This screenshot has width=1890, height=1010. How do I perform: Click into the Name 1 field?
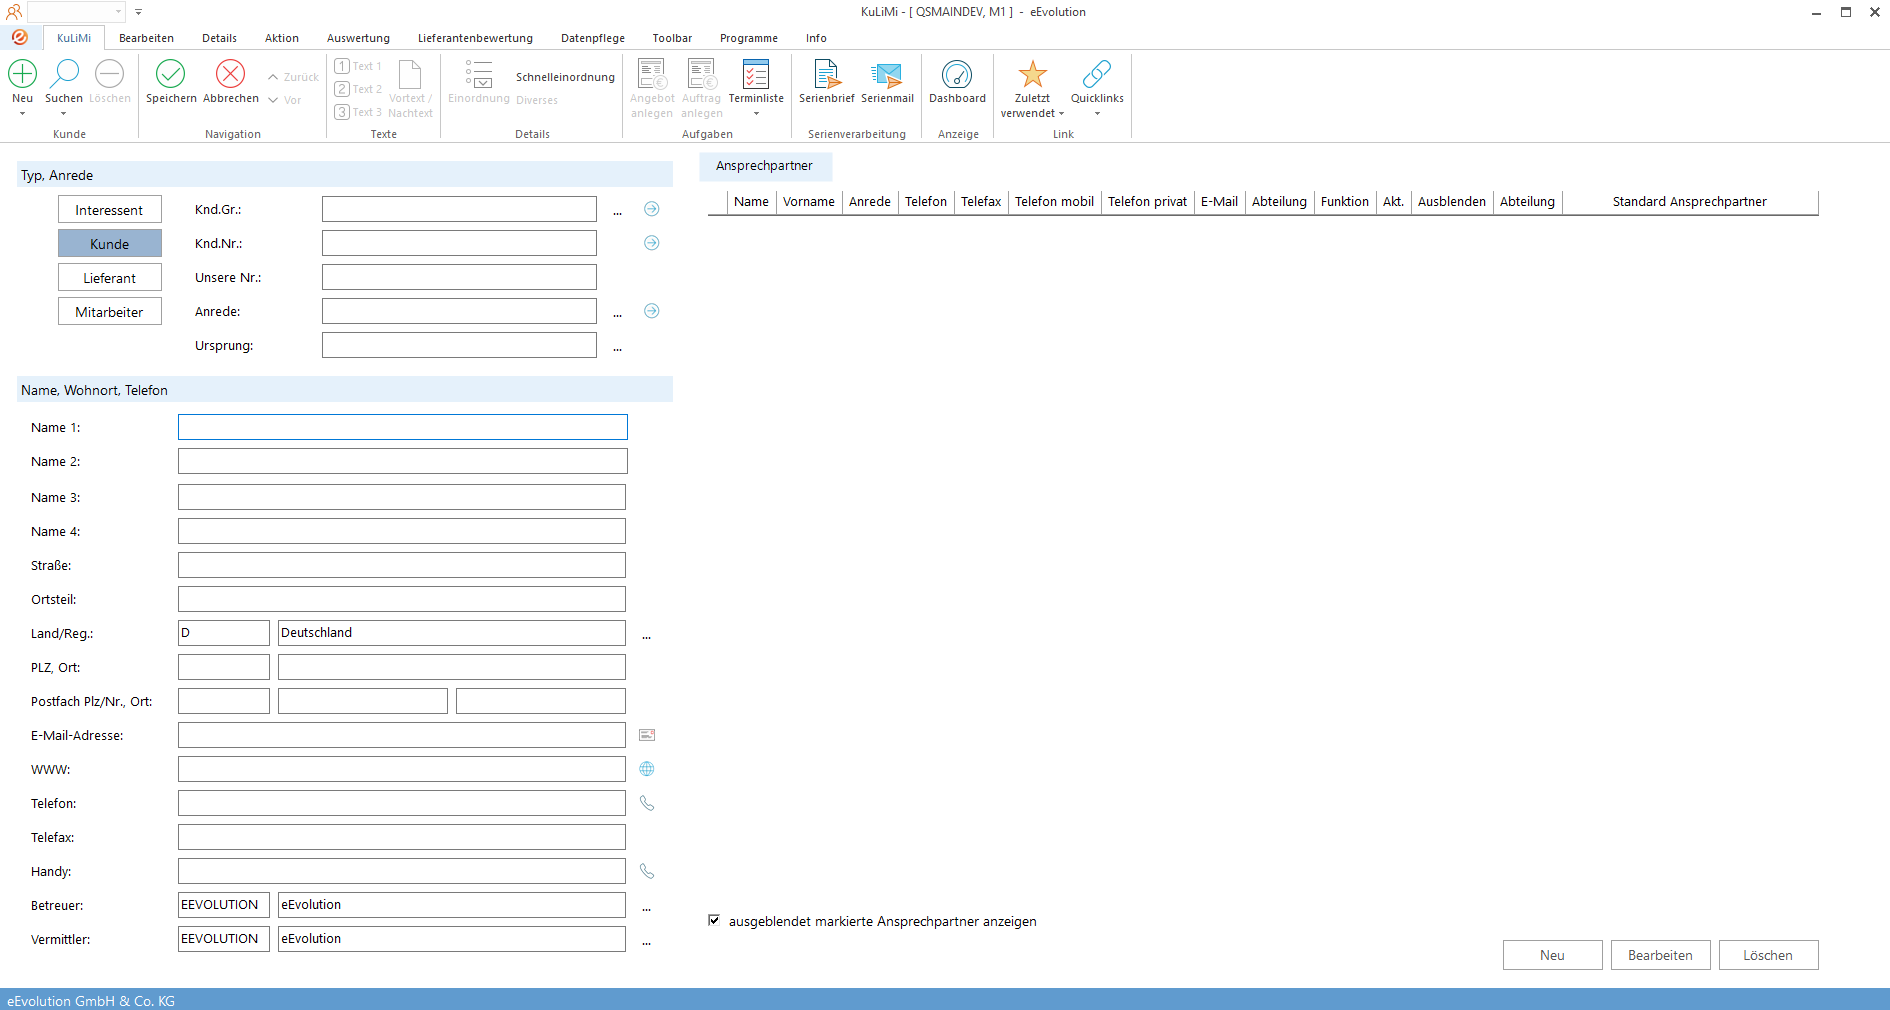point(402,427)
